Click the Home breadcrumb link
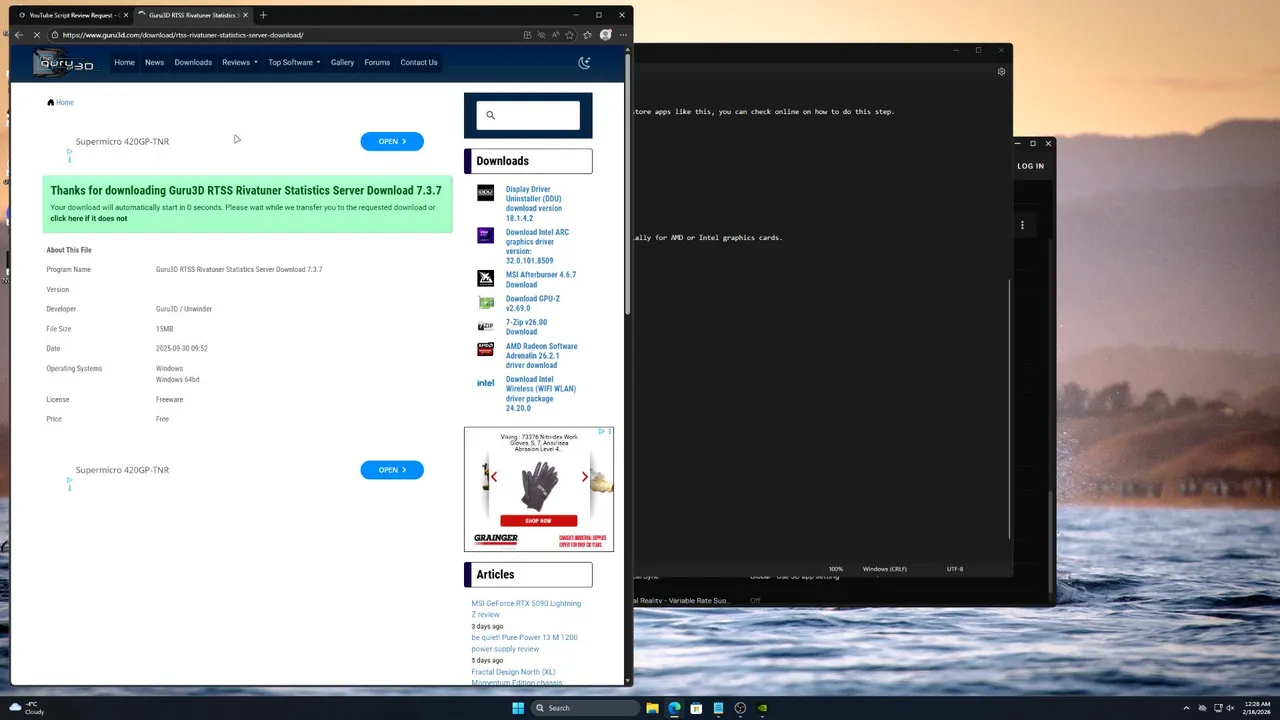The height and width of the screenshot is (720, 1280). [65, 102]
